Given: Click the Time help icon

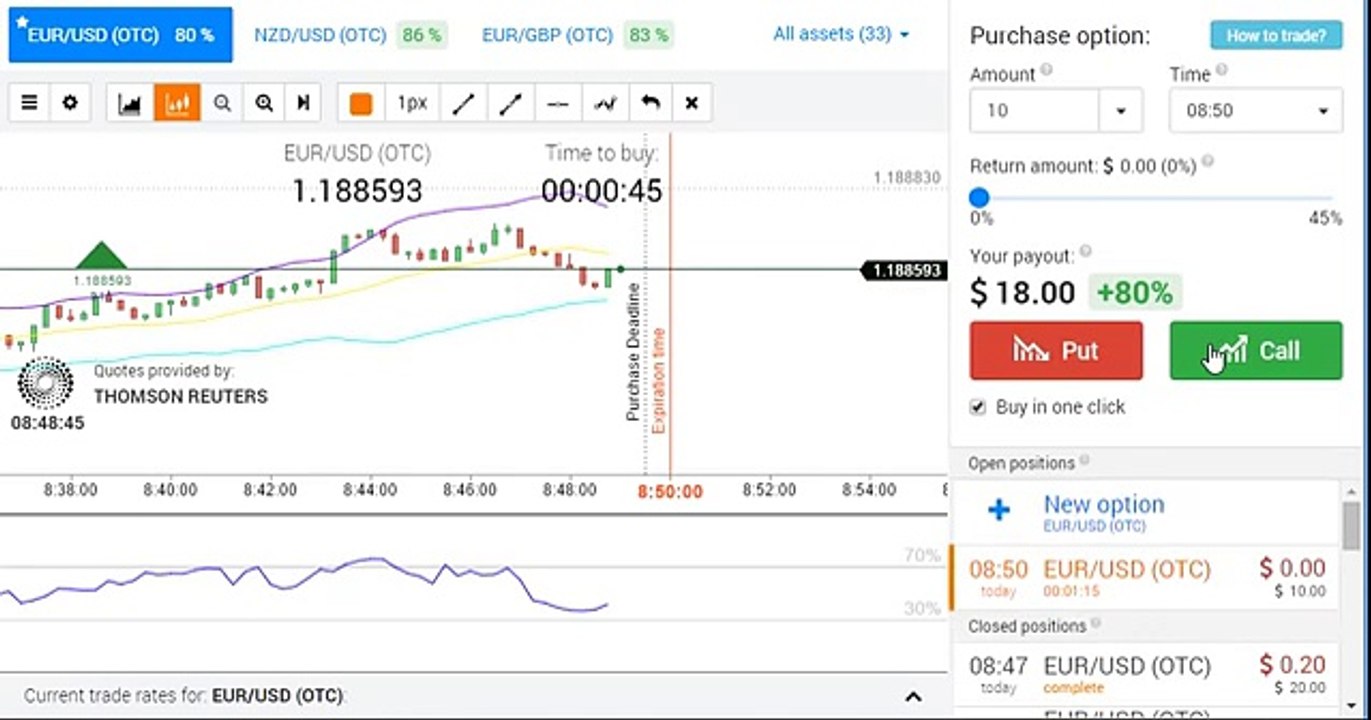Looking at the screenshot, I should tap(1221, 70).
